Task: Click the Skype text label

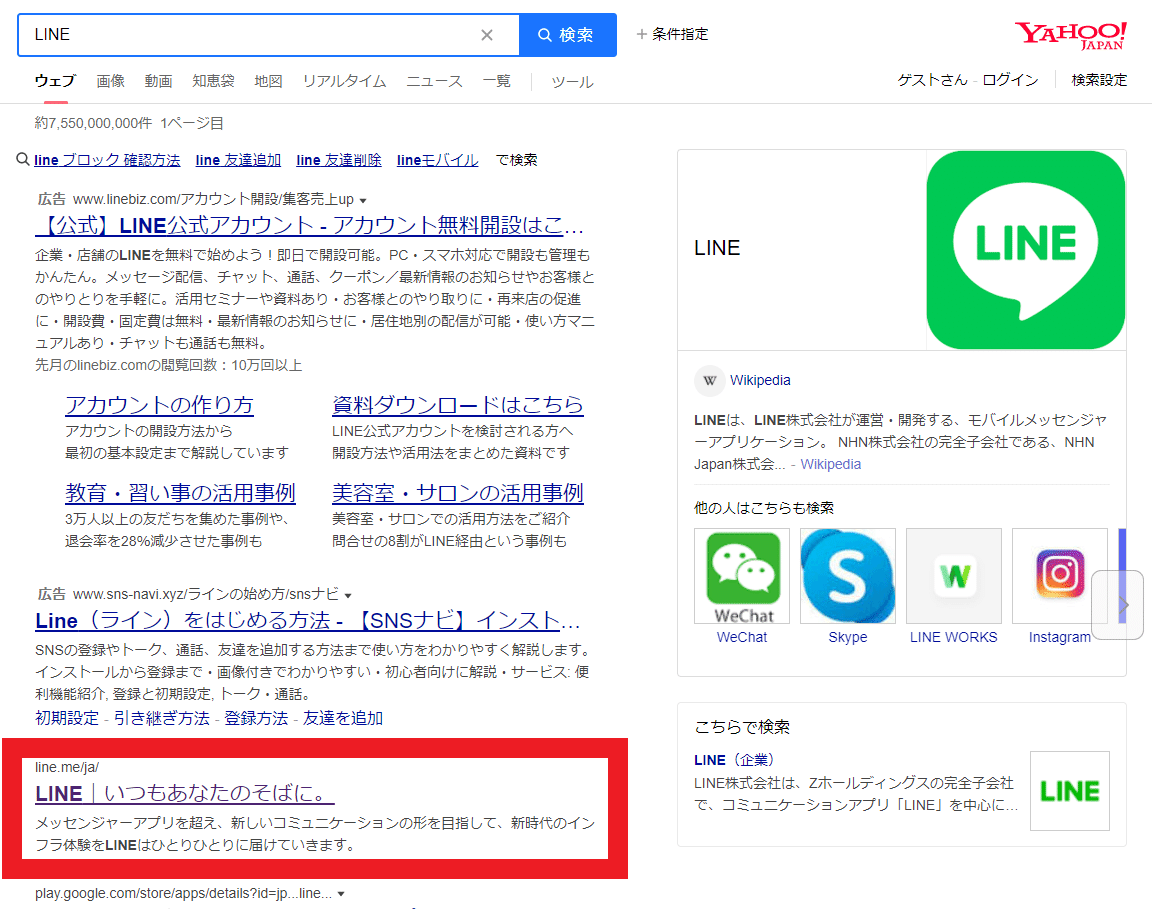Action: click(848, 637)
